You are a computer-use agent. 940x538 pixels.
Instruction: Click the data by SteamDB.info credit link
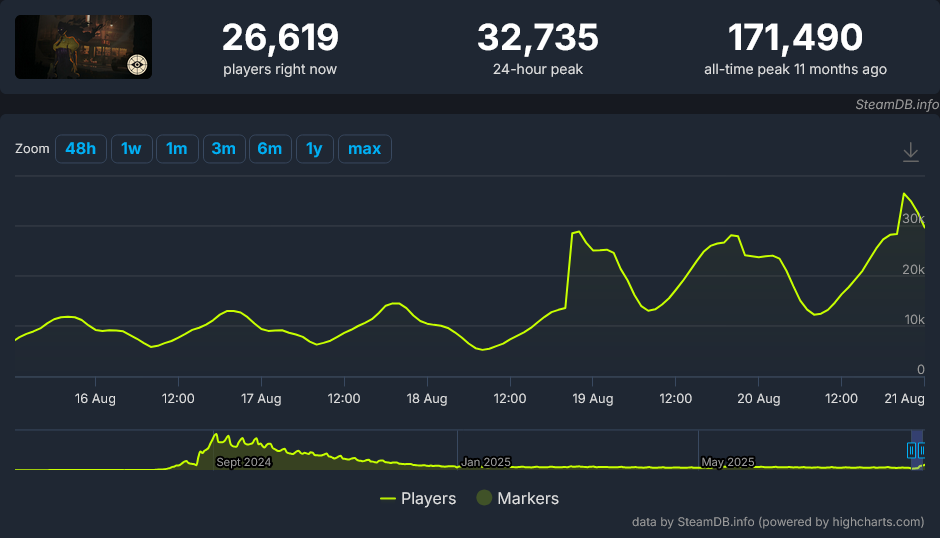[x=778, y=522]
